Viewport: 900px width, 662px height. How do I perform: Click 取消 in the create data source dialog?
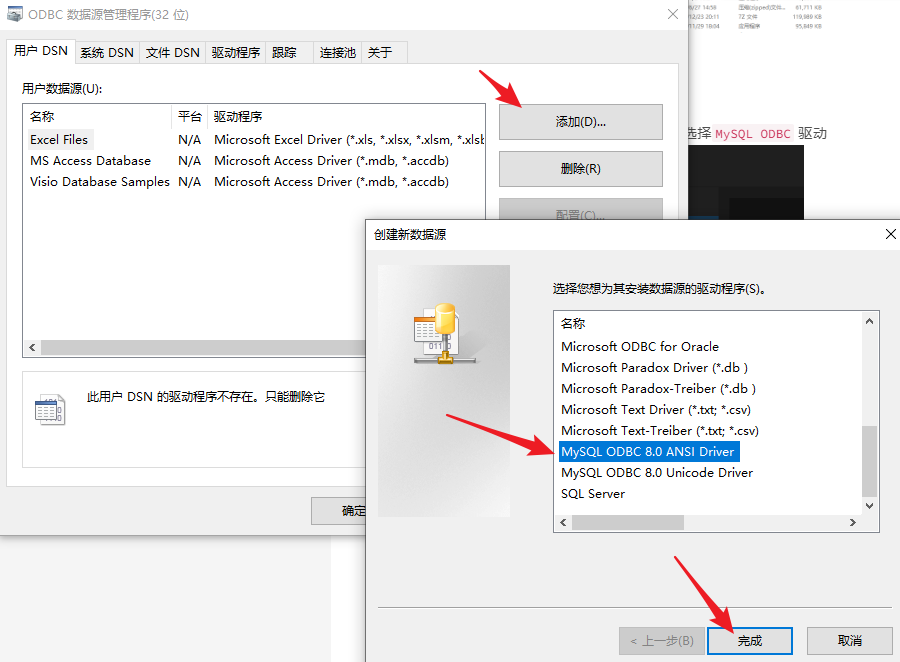click(x=849, y=641)
